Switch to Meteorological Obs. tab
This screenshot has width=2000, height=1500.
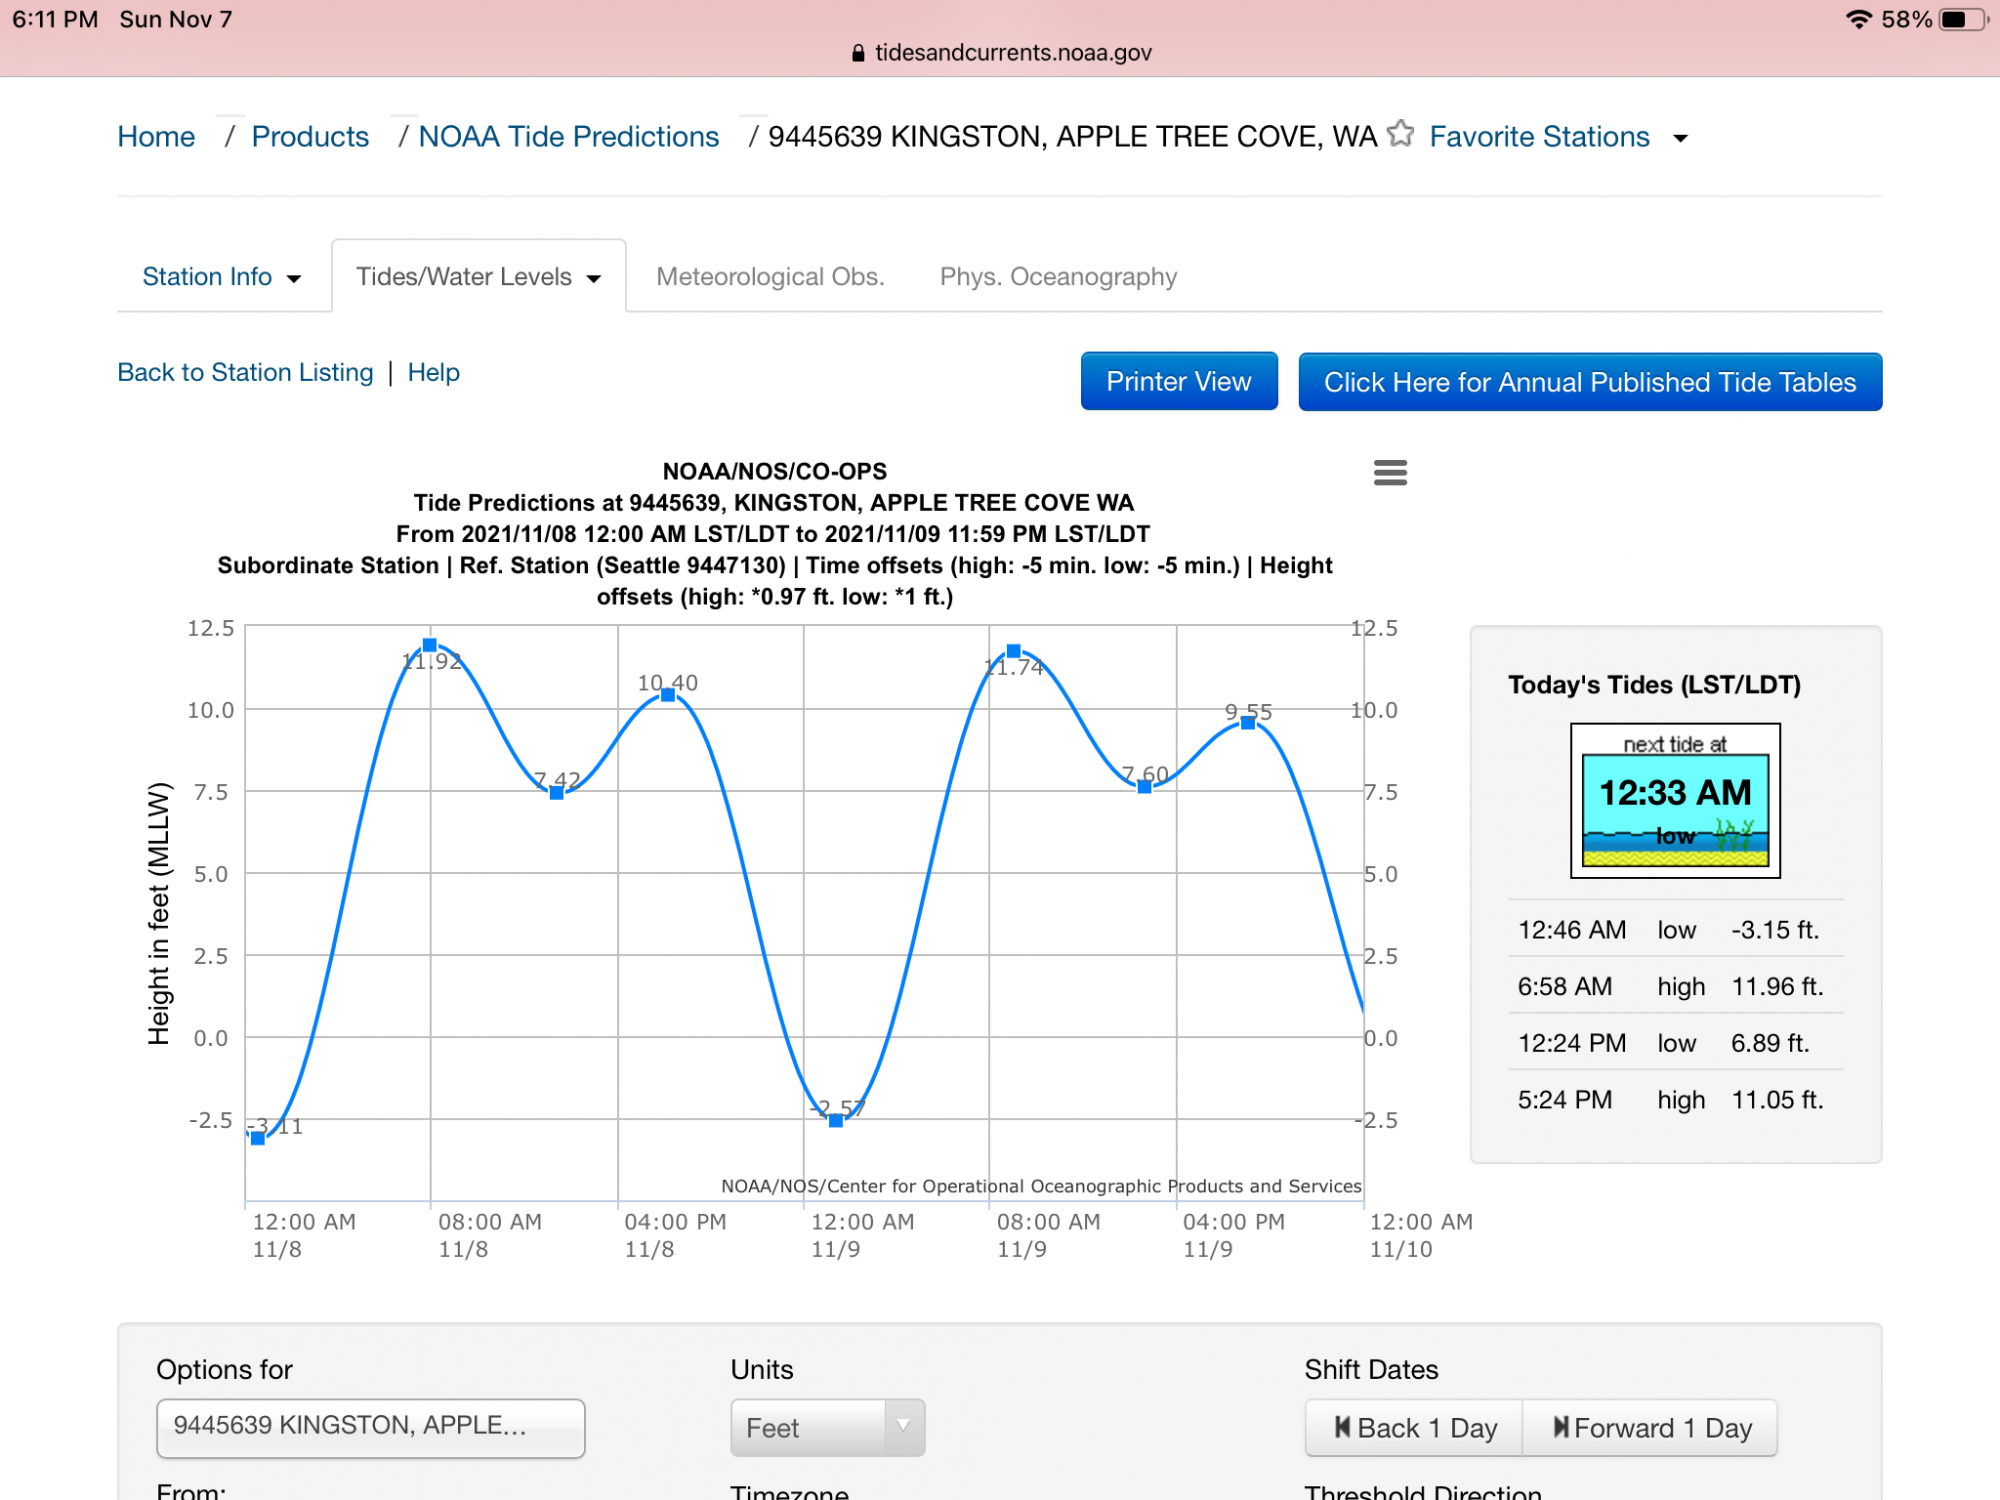pyautogui.click(x=770, y=277)
